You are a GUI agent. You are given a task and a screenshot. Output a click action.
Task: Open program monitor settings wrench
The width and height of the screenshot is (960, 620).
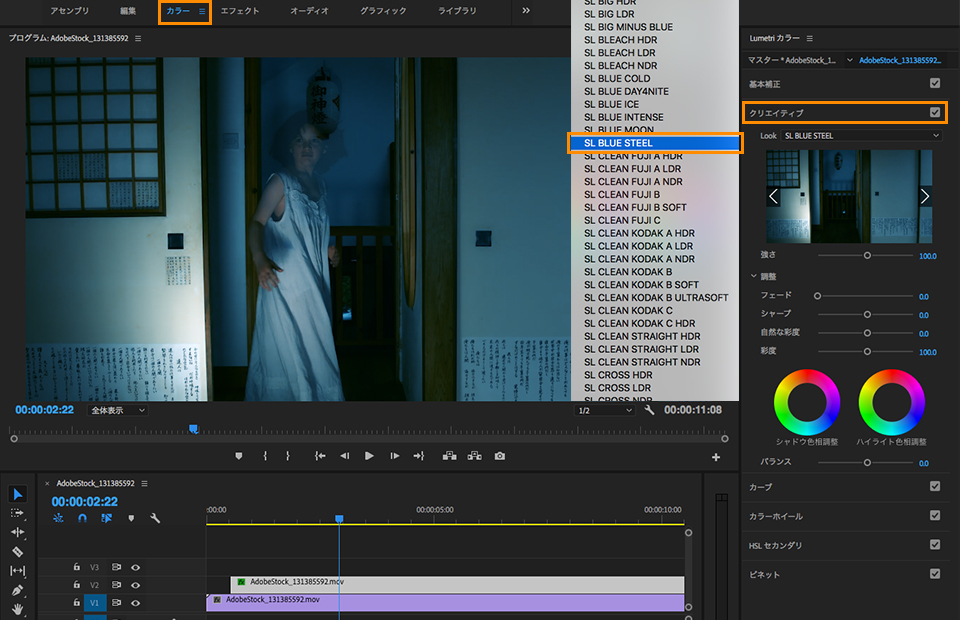(x=650, y=410)
